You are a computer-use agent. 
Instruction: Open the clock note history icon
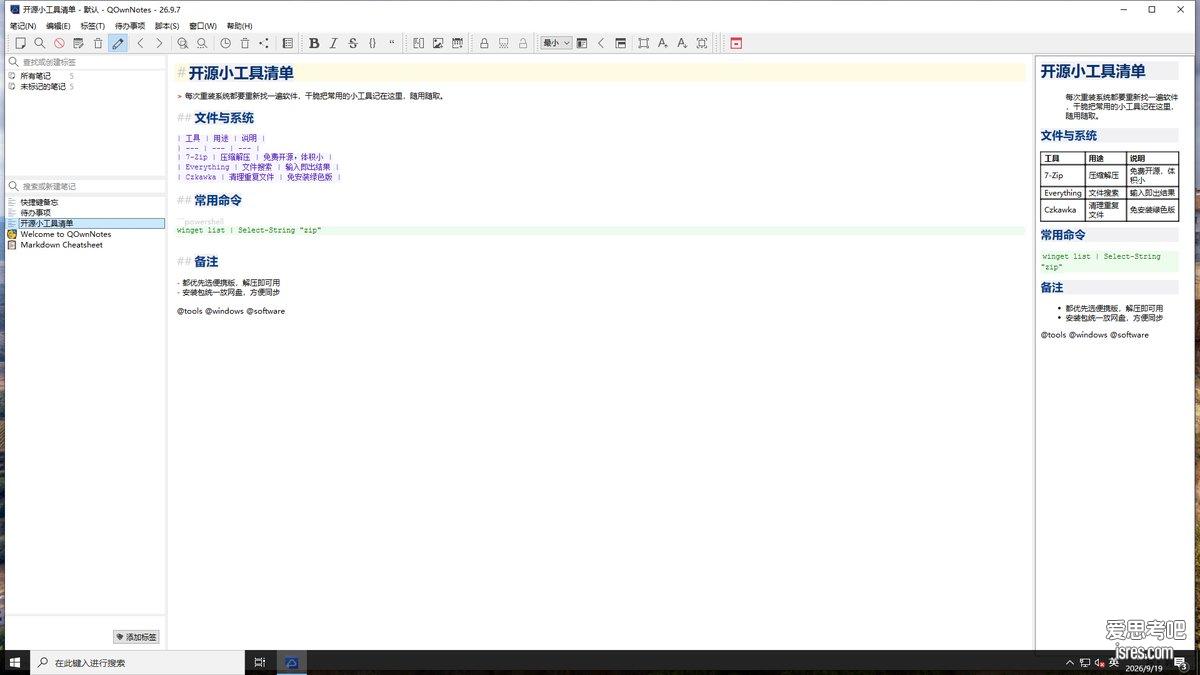coord(225,43)
